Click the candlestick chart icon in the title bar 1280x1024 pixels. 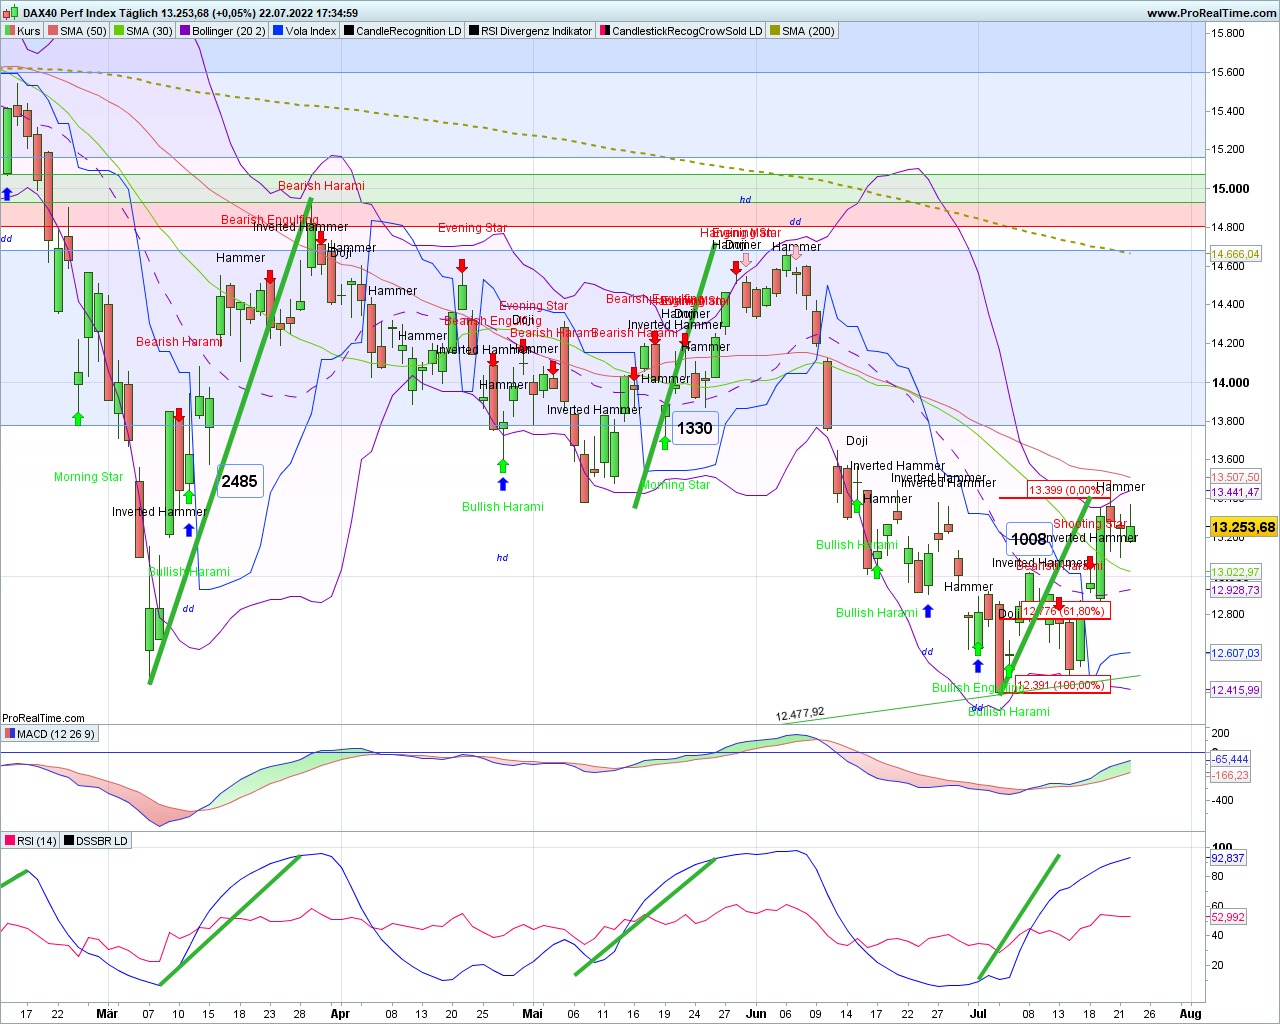coord(9,10)
